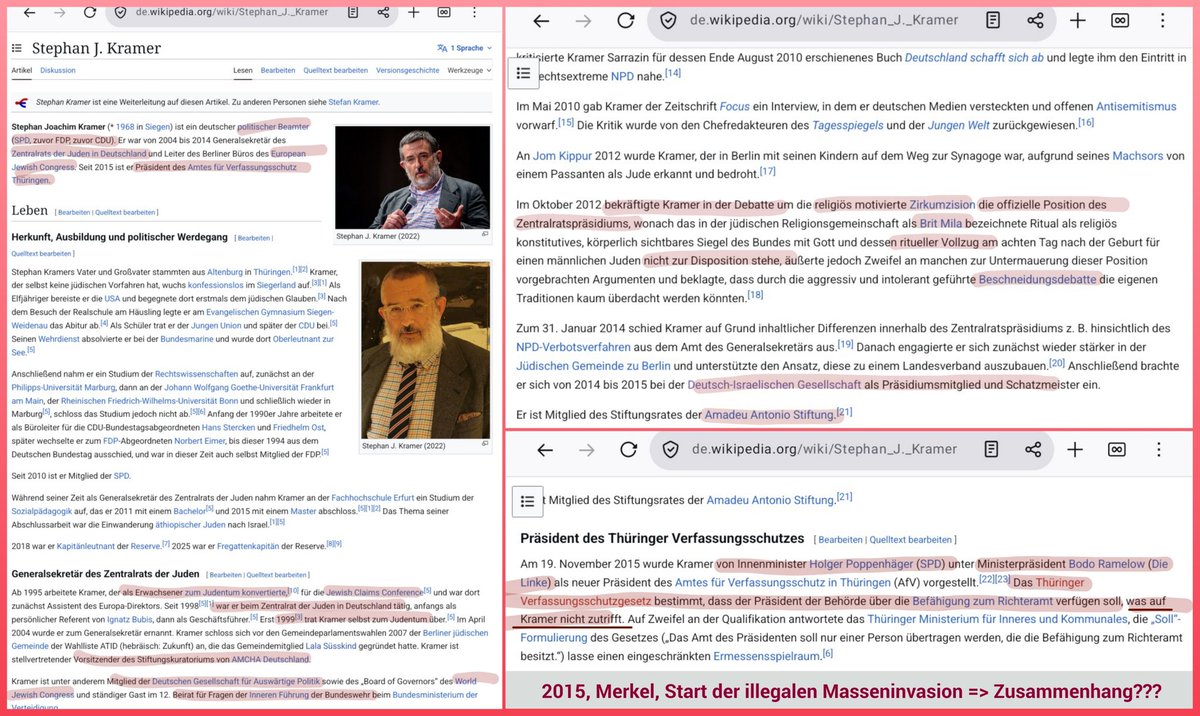The height and width of the screenshot is (716, 1200).
Task: Open the 'Deutschland schafft sich ab' link
Action: [x=974, y=57]
